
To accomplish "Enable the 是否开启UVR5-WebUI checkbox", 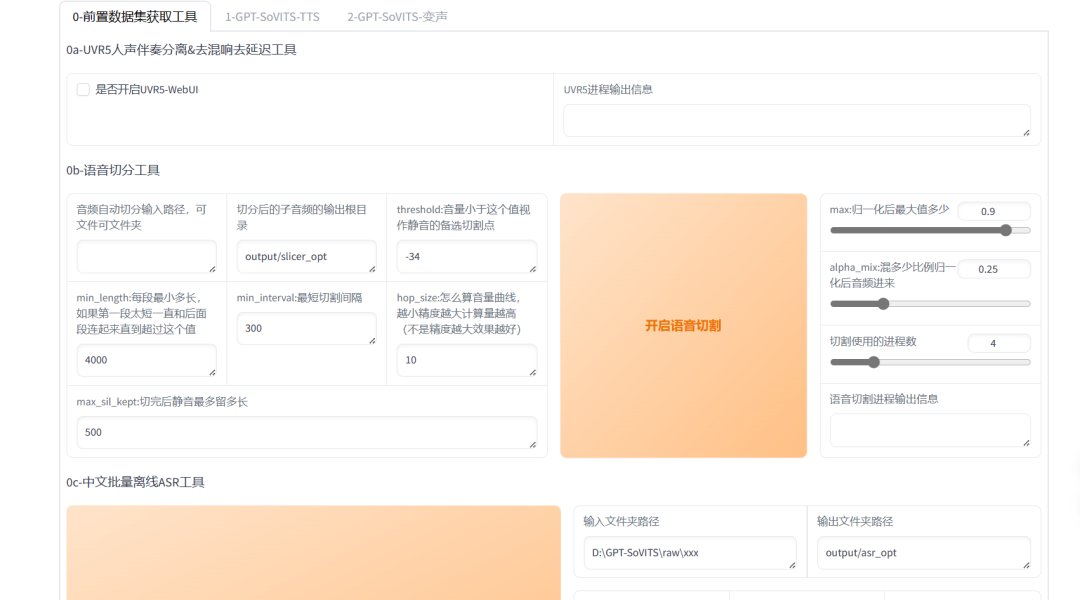I will pyautogui.click(x=83, y=90).
